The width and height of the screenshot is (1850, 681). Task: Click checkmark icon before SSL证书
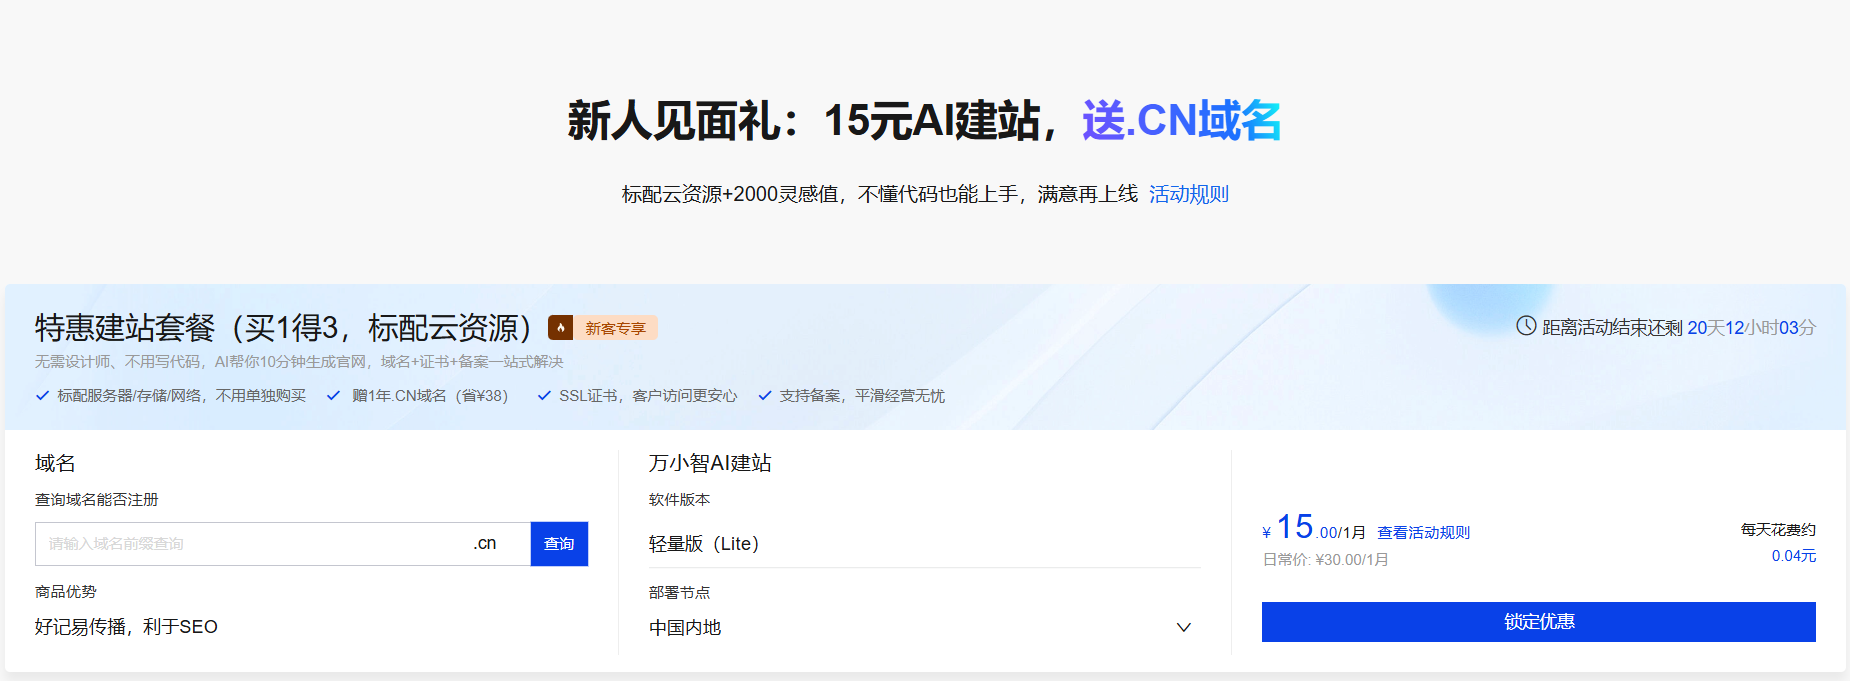click(544, 396)
